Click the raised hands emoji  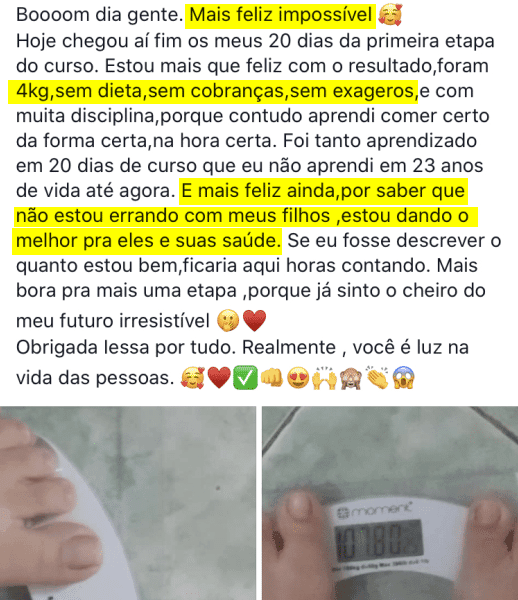coord(324,378)
